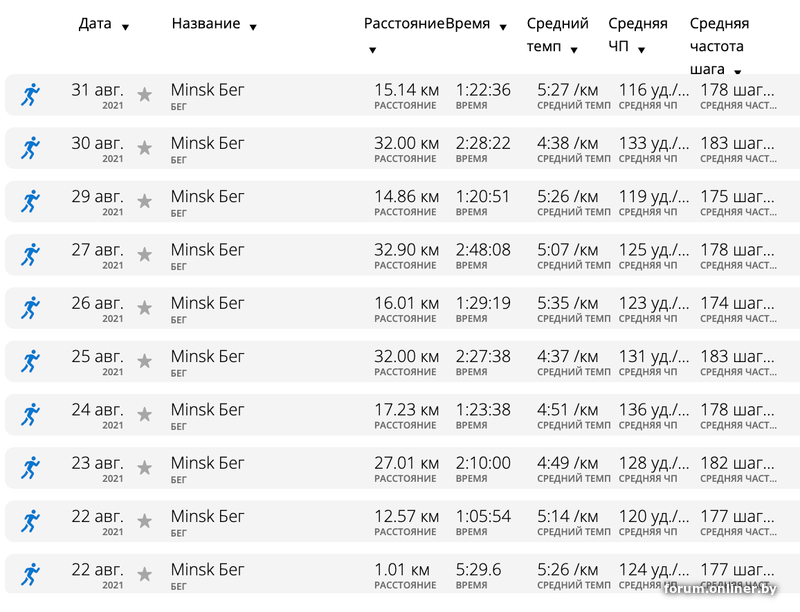Click the running icon for 24 авг. activity
The image size is (800, 612).
[x=31, y=414]
